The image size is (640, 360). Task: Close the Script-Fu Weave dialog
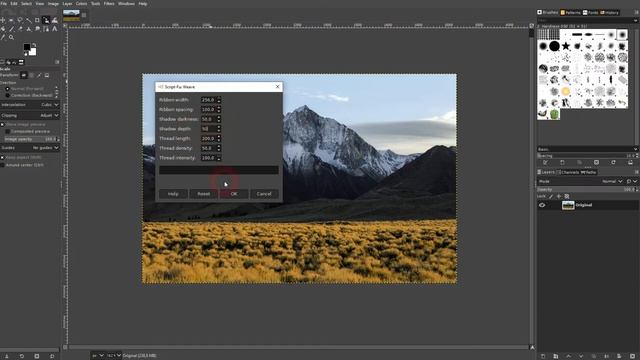[x=278, y=87]
